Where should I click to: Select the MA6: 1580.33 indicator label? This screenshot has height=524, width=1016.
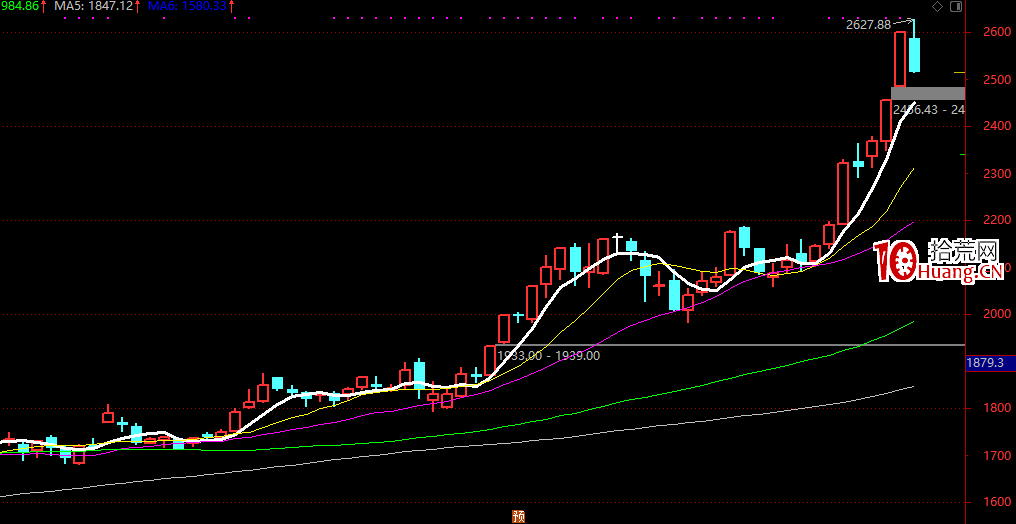point(187,6)
